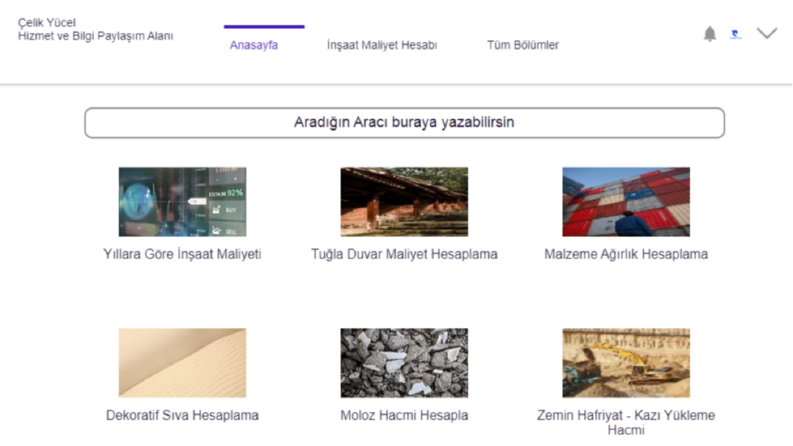Open the Malzeme Ağırlık containers thumbnail
The width and height of the screenshot is (793, 446).
[x=626, y=202]
